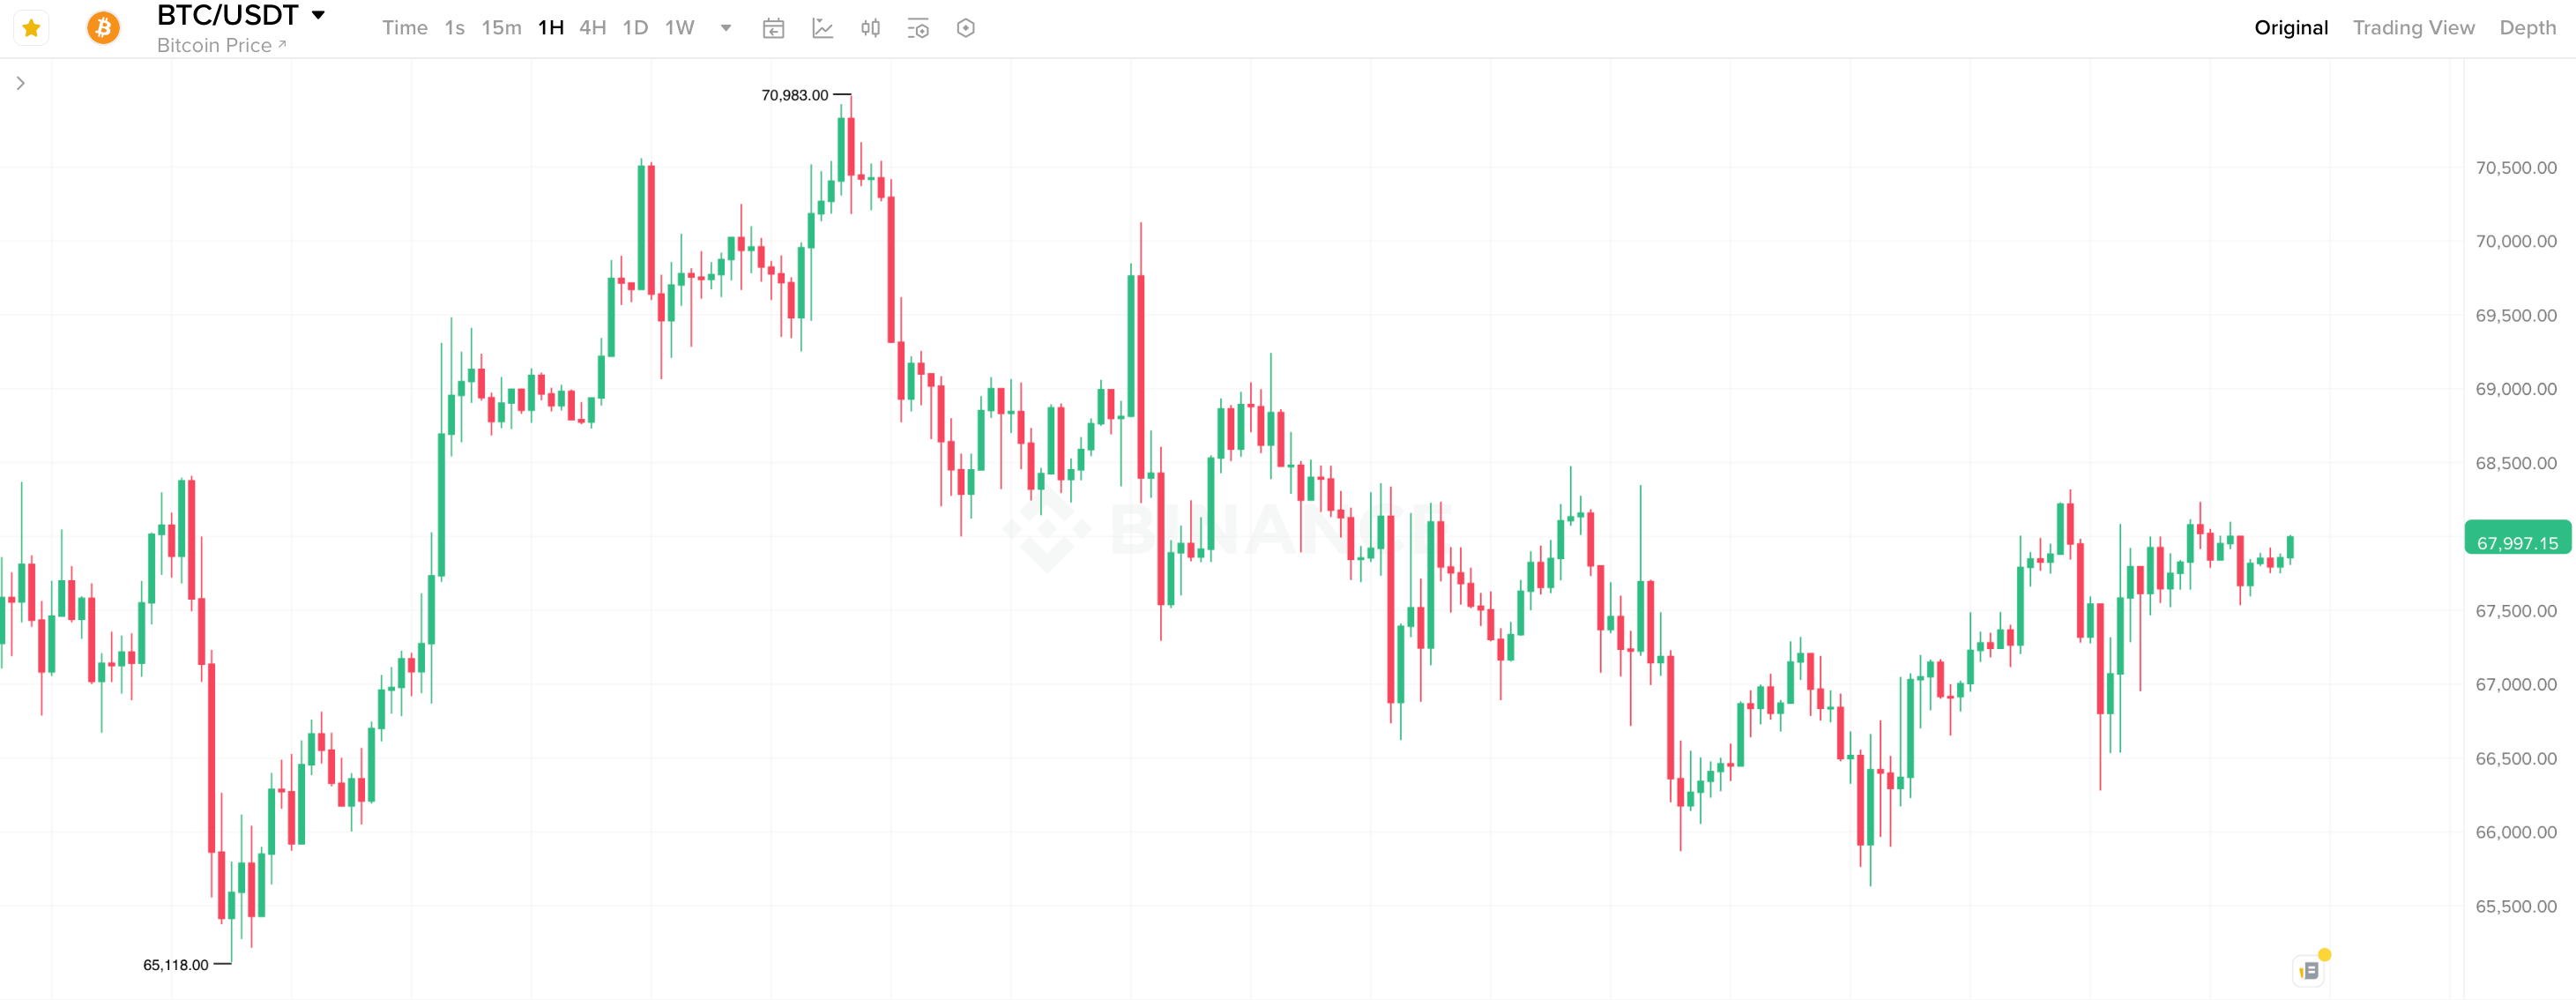Switch chart interval to 15m
2576x1000 pixels.
tap(501, 28)
